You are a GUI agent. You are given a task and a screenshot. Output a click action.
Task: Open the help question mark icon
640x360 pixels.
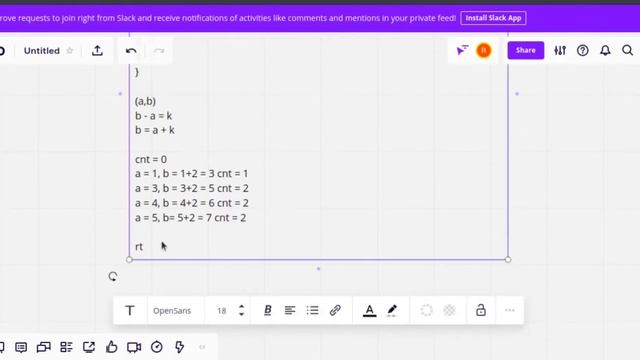pyautogui.click(x=582, y=51)
